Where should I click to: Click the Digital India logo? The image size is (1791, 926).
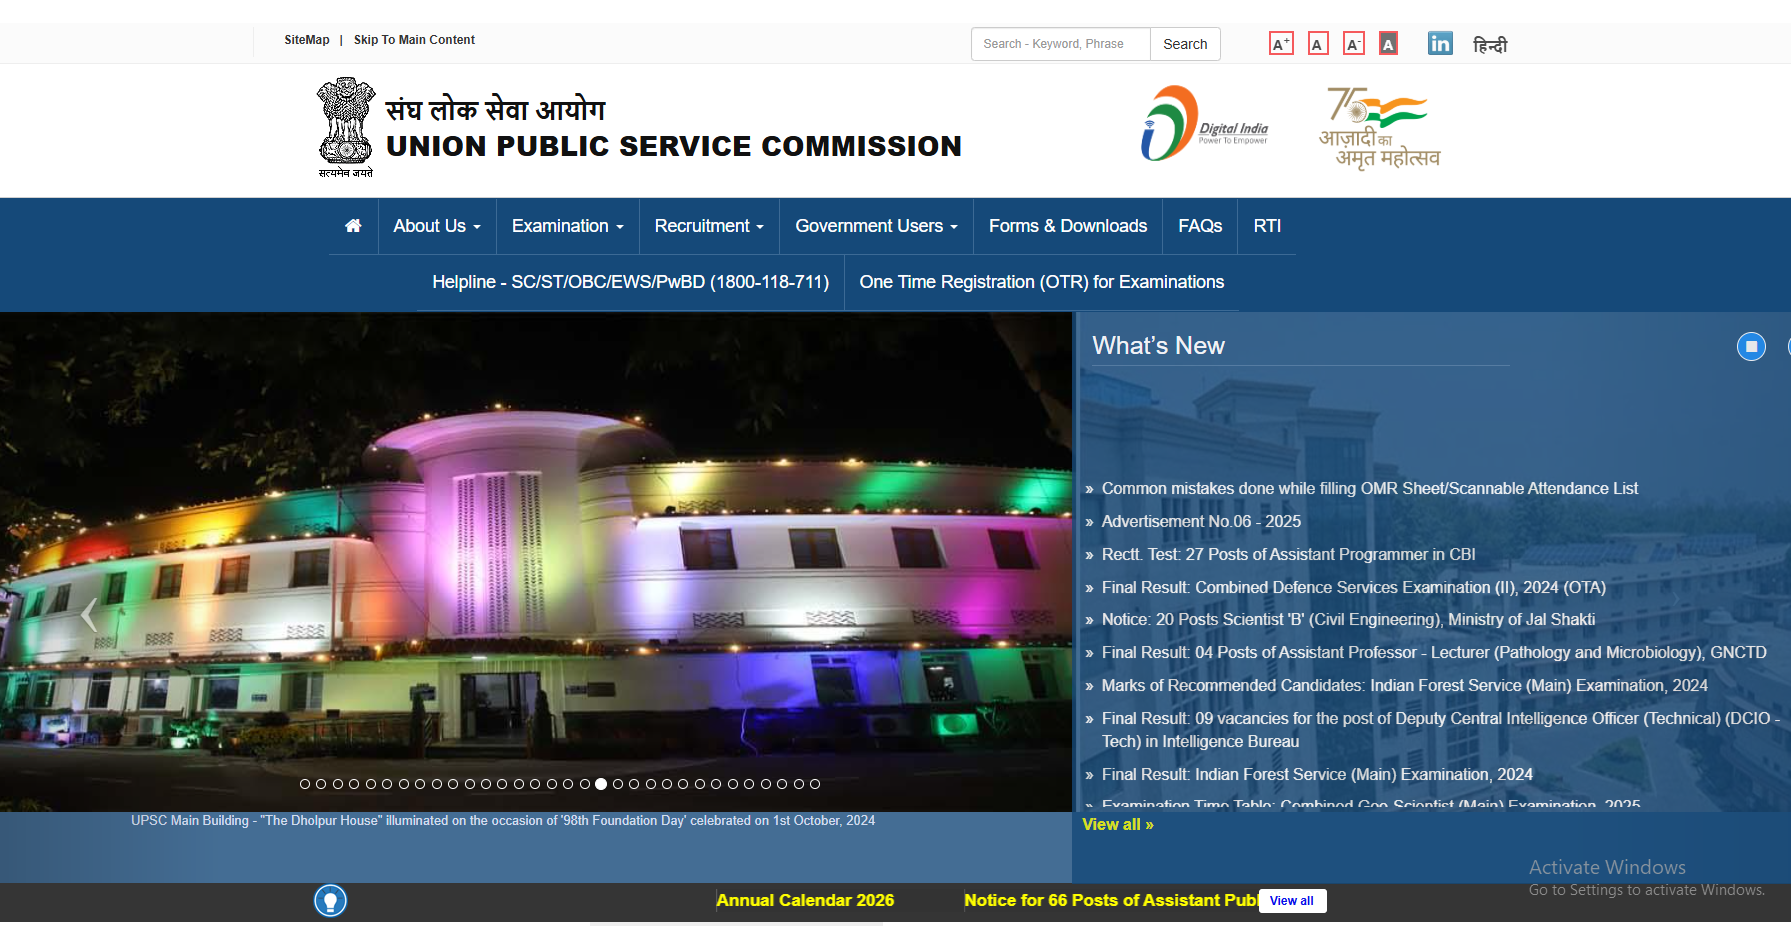click(x=1205, y=125)
